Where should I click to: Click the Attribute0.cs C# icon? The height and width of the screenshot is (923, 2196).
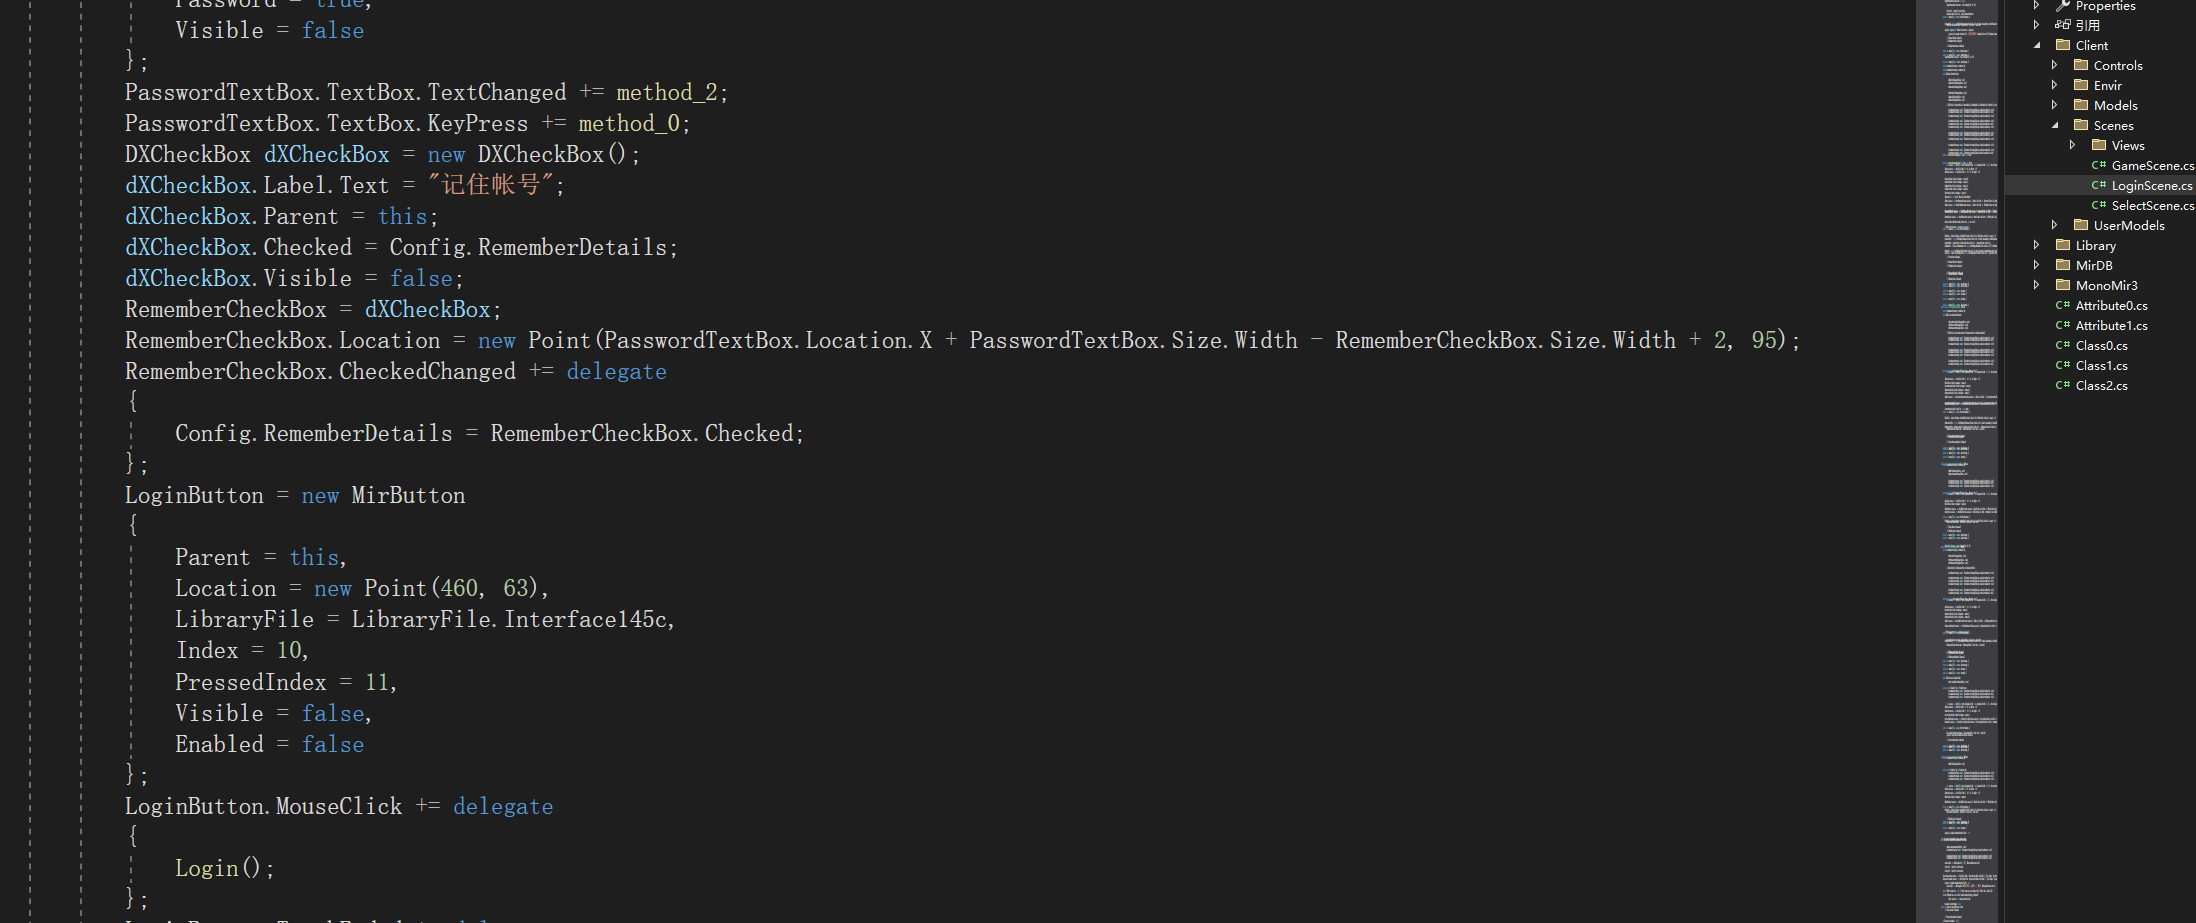(2062, 305)
